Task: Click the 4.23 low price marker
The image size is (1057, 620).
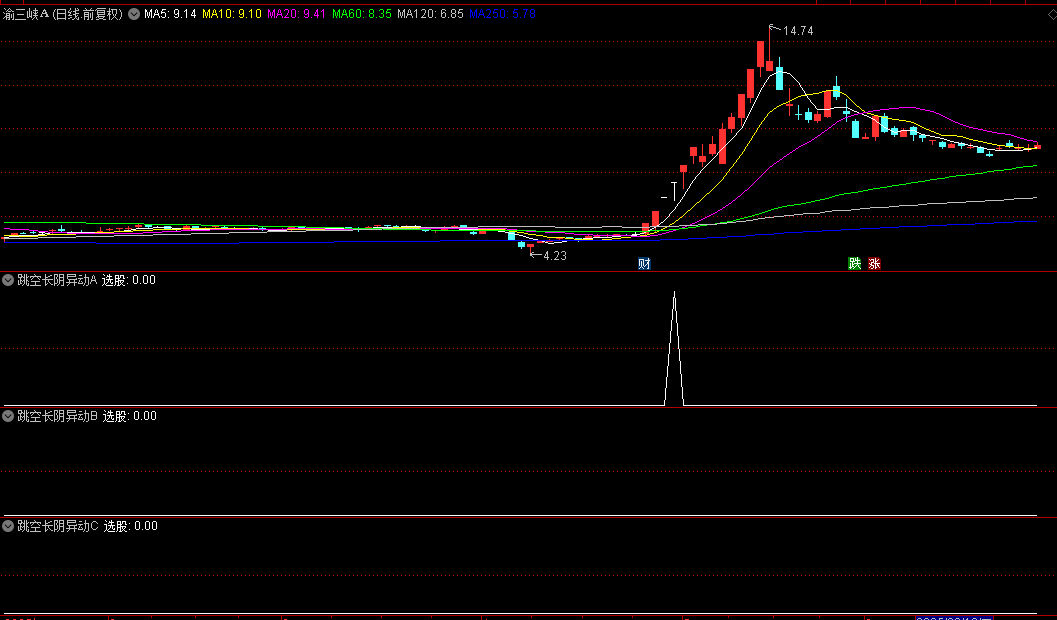Action: 555,256
